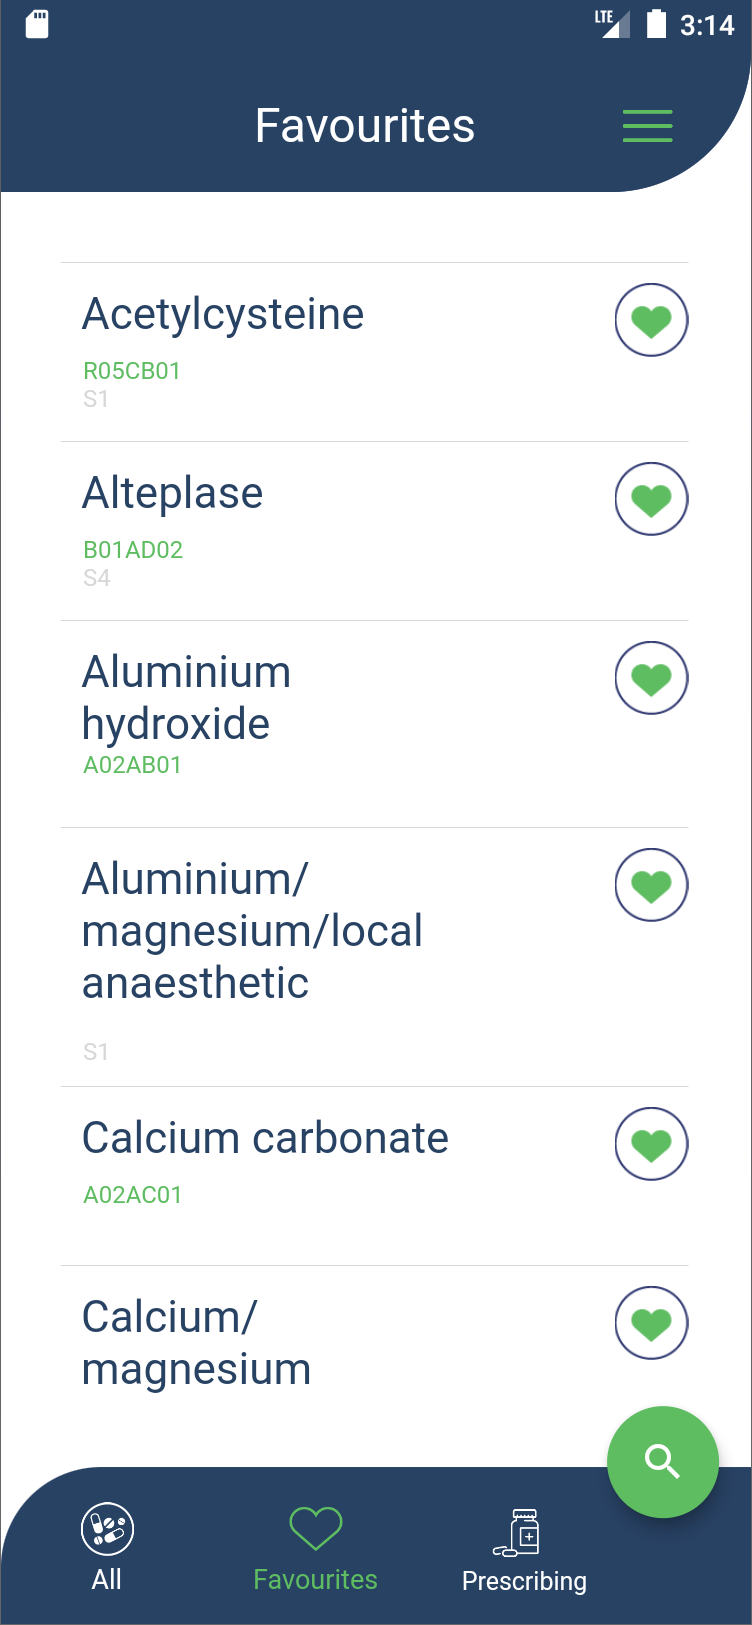The height and width of the screenshot is (1625, 752).
Task: Remove Aluminium hydroxide from favourites
Action: 651,678
